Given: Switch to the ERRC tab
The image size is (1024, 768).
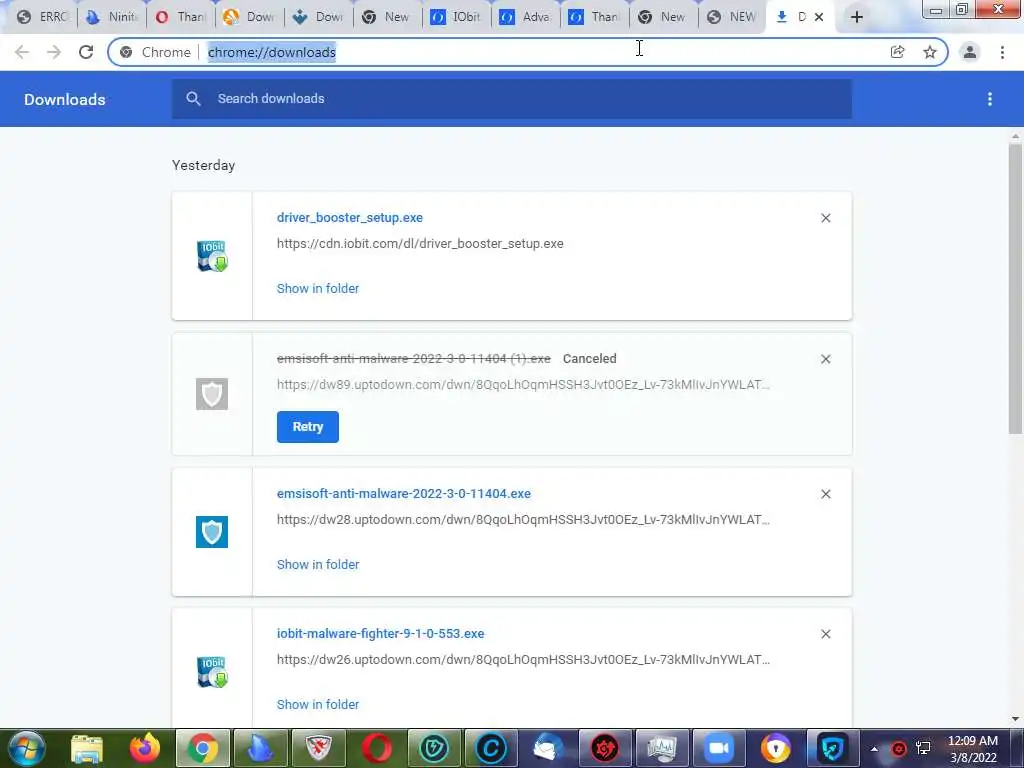Looking at the screenshot, I should click(42, 17).
